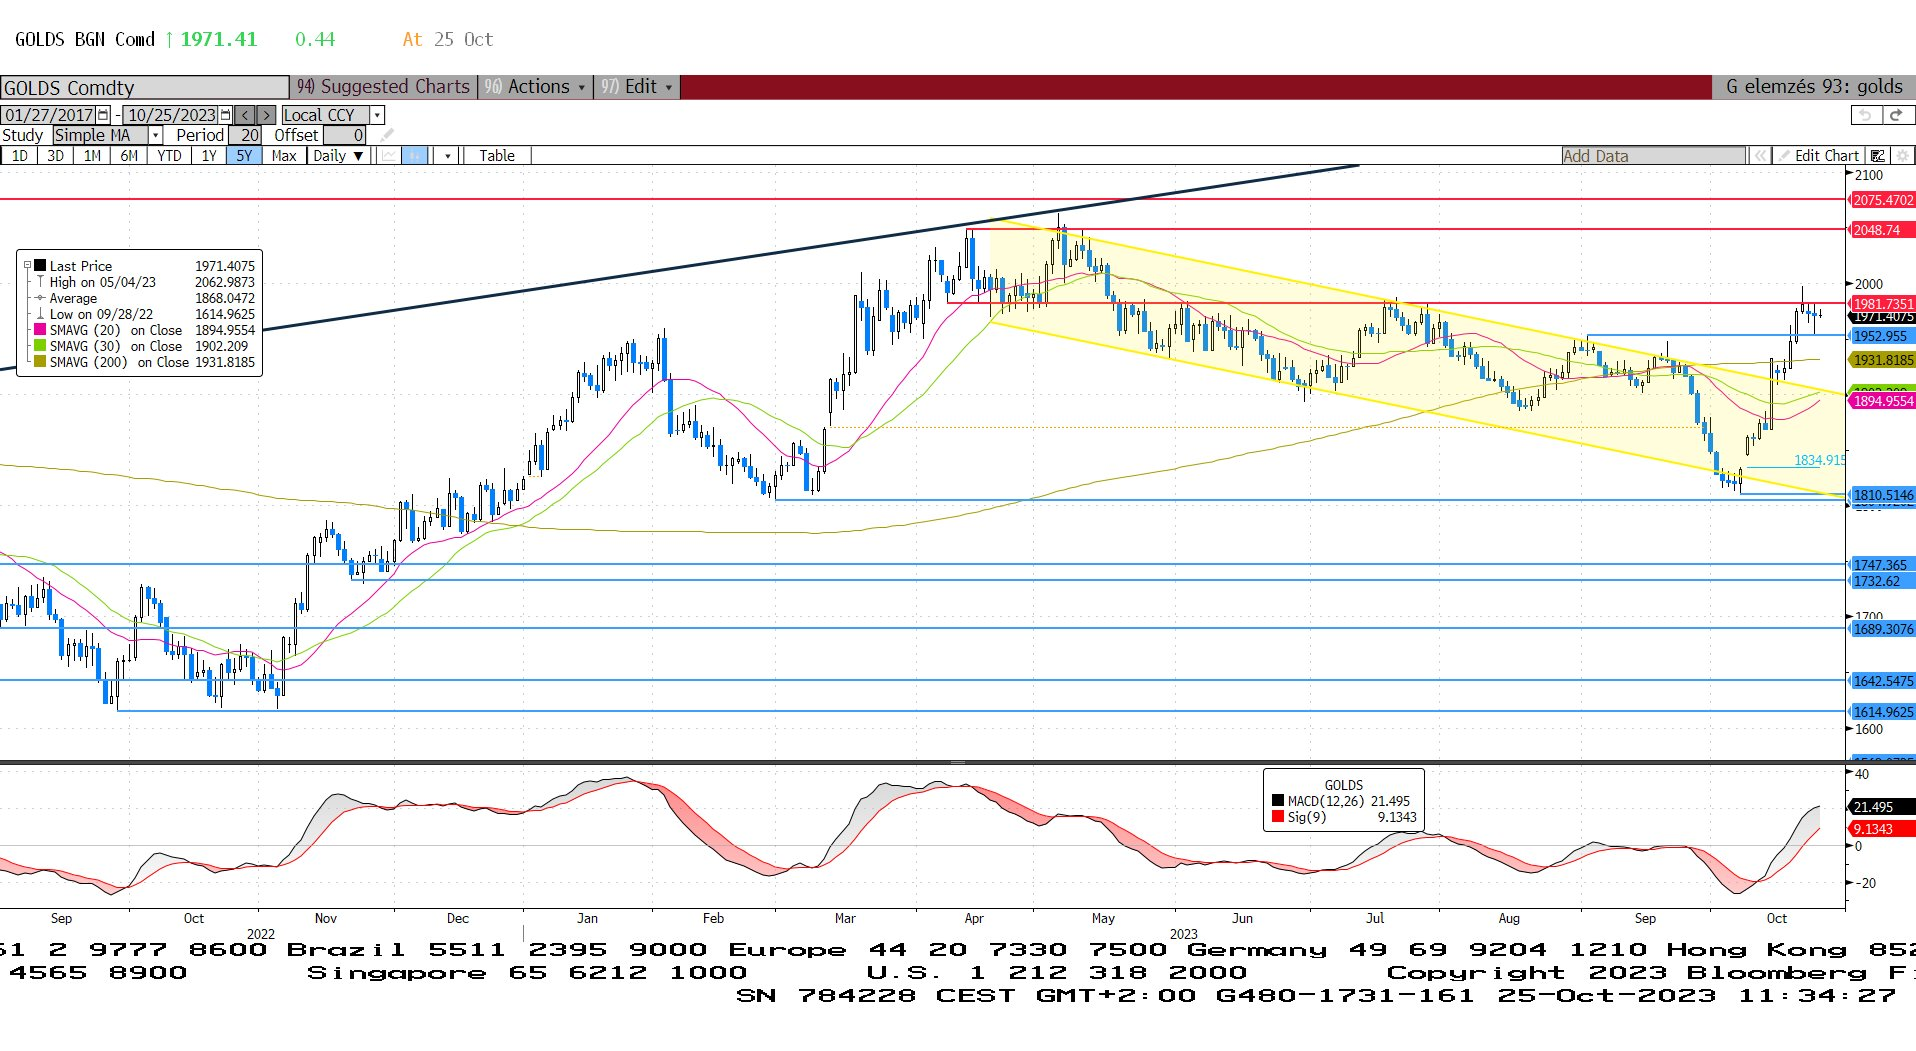This screenshot has height=1051, width=1916.
Task: Click the chart options icon beside Edit Chart
Action: [x=1877, y=156]
